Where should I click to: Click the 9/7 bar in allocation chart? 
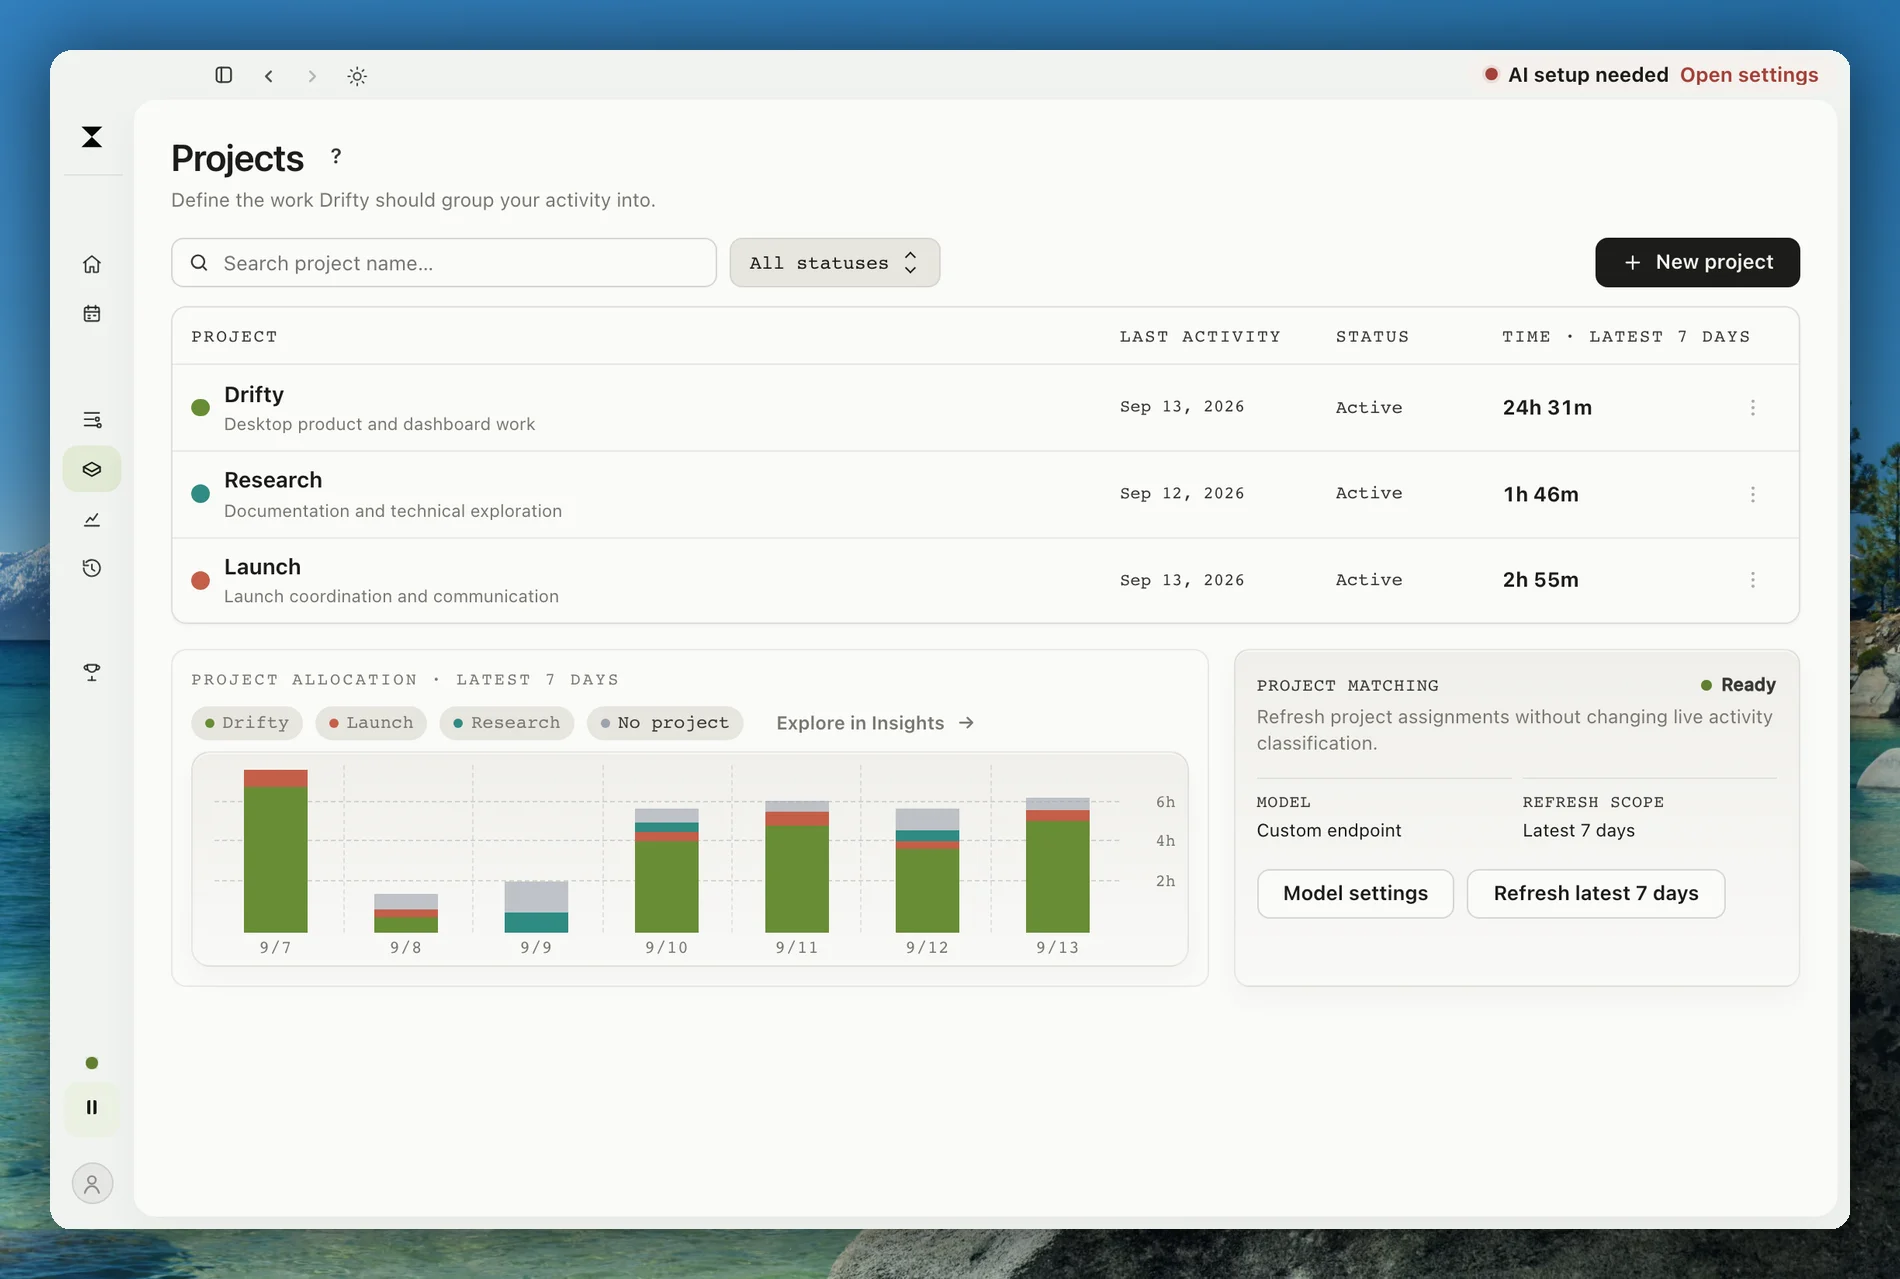(276, 851)
